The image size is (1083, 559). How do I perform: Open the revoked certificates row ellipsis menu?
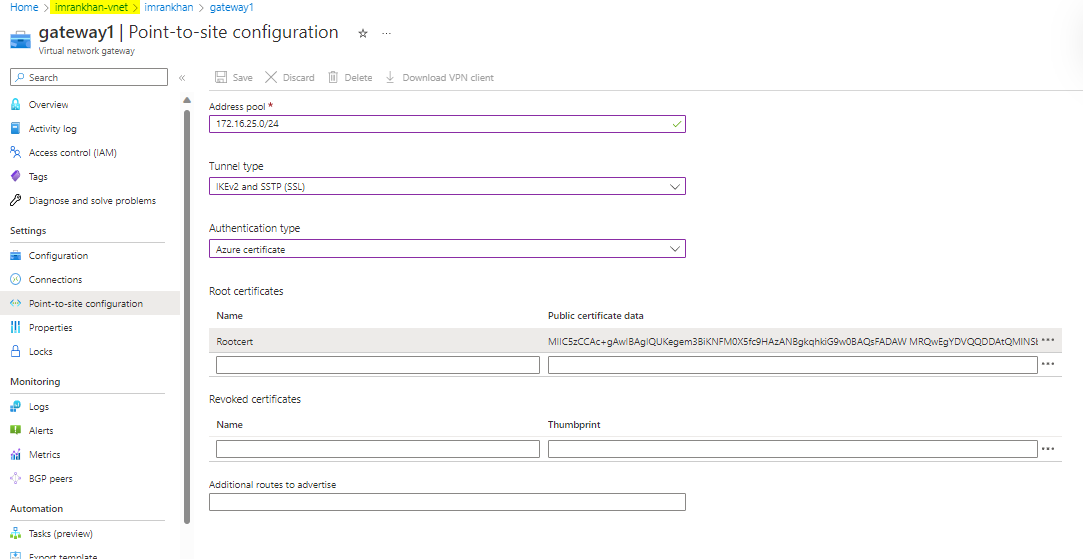coord(1048,449)
